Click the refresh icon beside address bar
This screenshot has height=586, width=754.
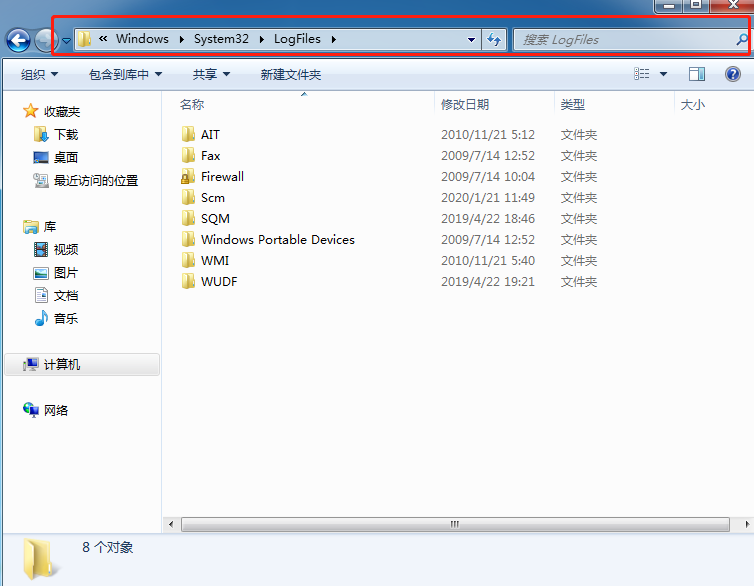[x=493, y=40]
